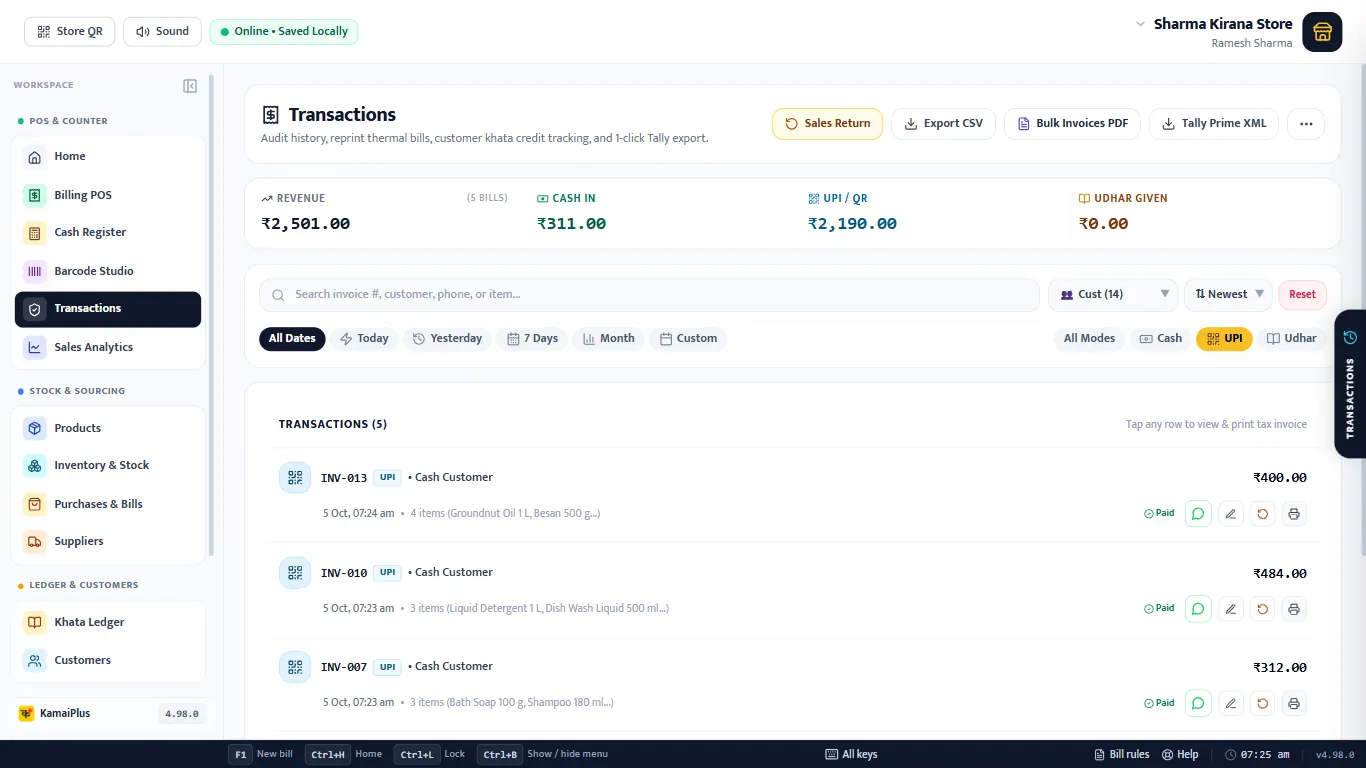This screenshot has height=768, width=1366.
Task: Reset the transaction filters
Action: point(1302,295)
